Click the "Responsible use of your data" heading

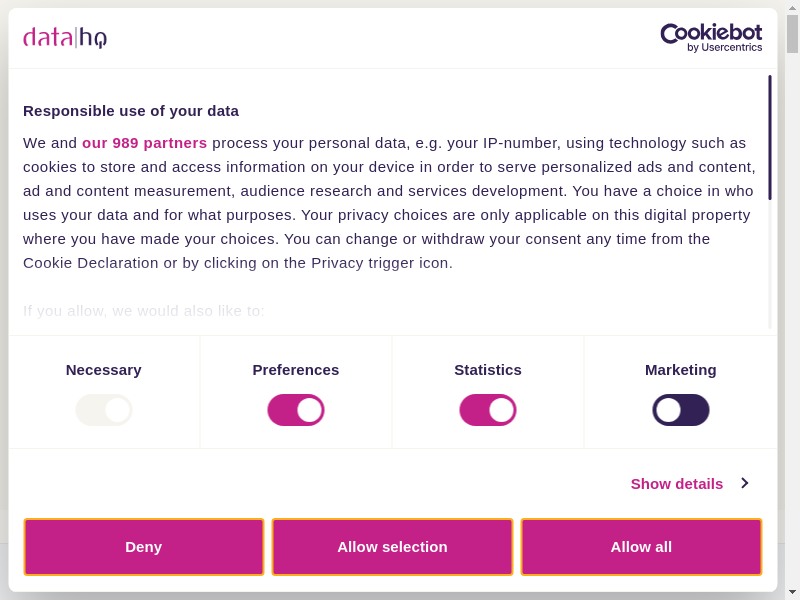[131, 111]
